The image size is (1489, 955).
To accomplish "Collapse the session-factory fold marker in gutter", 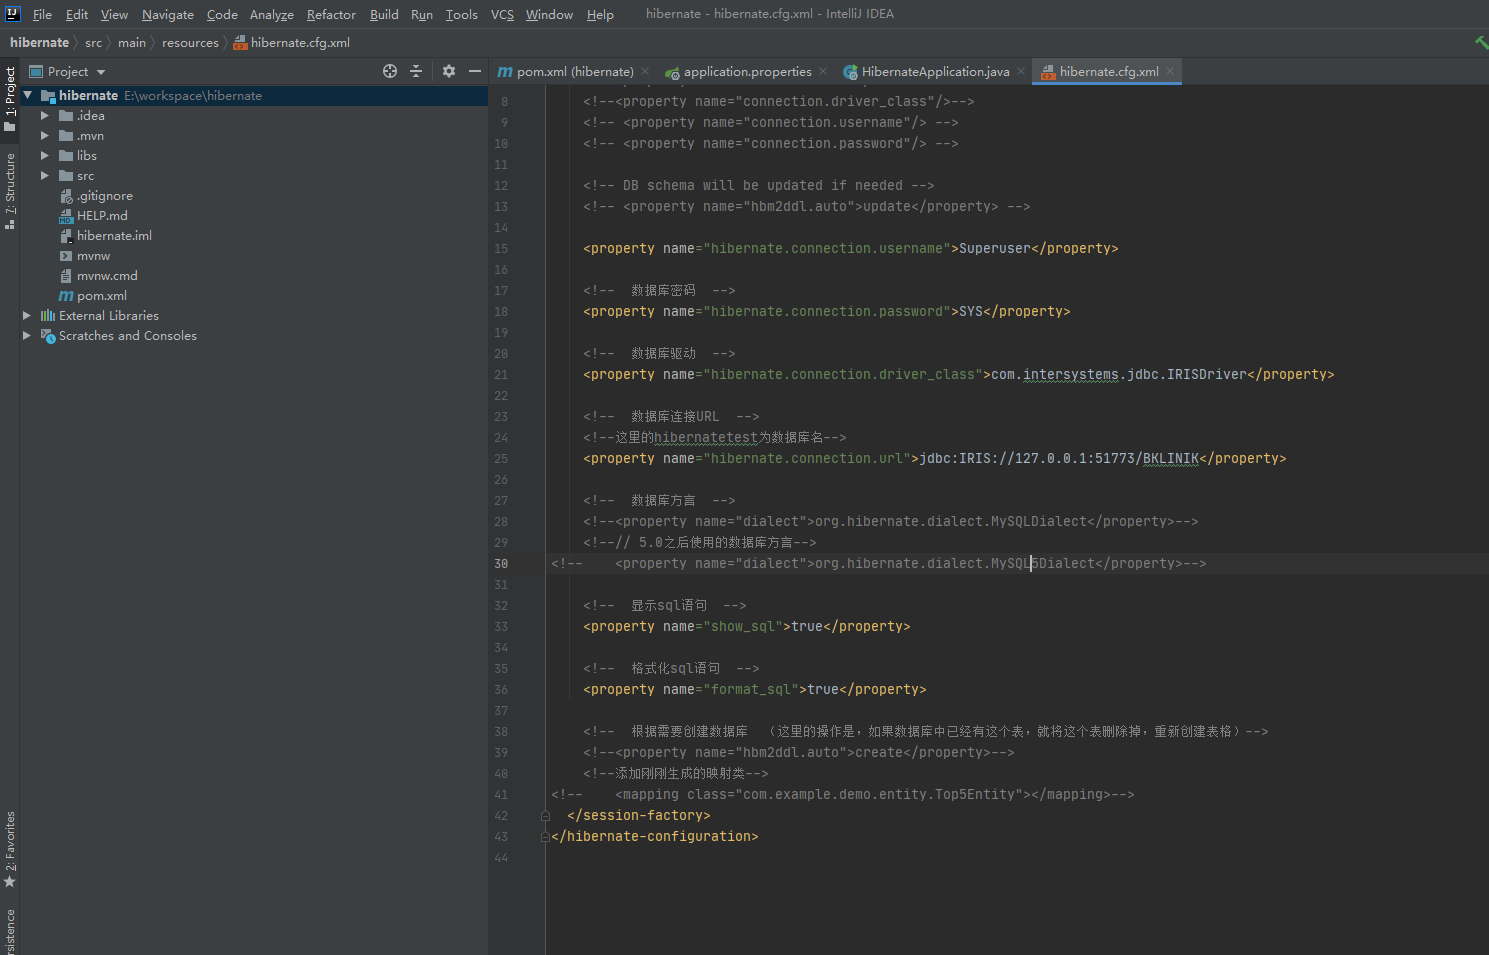I will click(545, 816).
